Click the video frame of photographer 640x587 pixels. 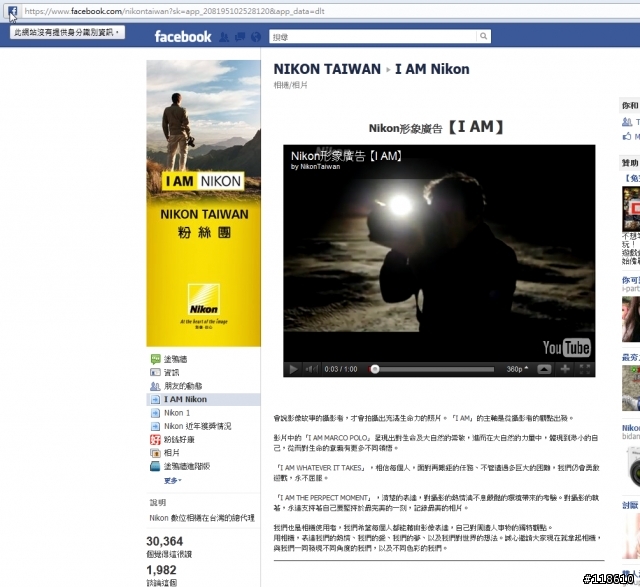tap(439, 253)
